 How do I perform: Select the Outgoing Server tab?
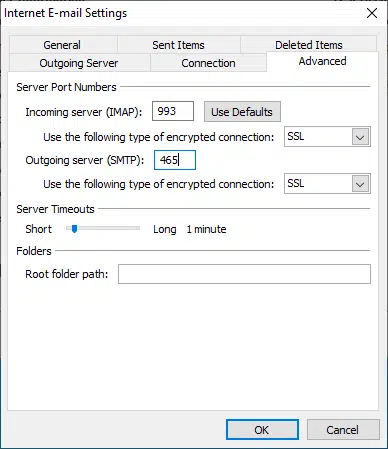coord(79,63)
